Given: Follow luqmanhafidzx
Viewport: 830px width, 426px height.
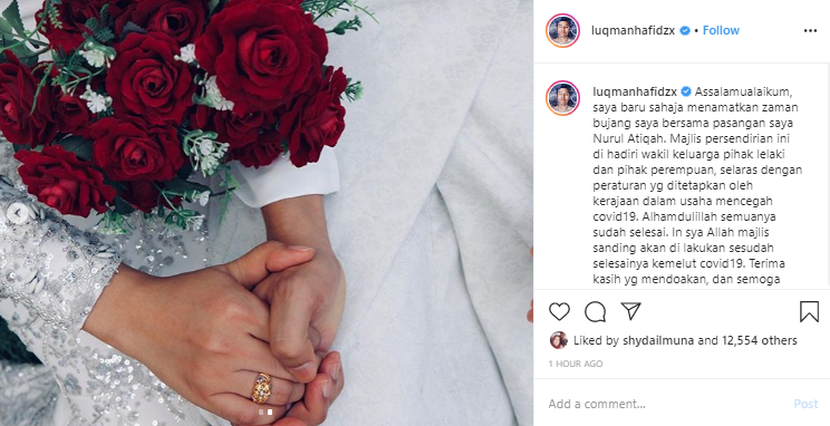Looking at the screenshot, I should pos(721,31).
